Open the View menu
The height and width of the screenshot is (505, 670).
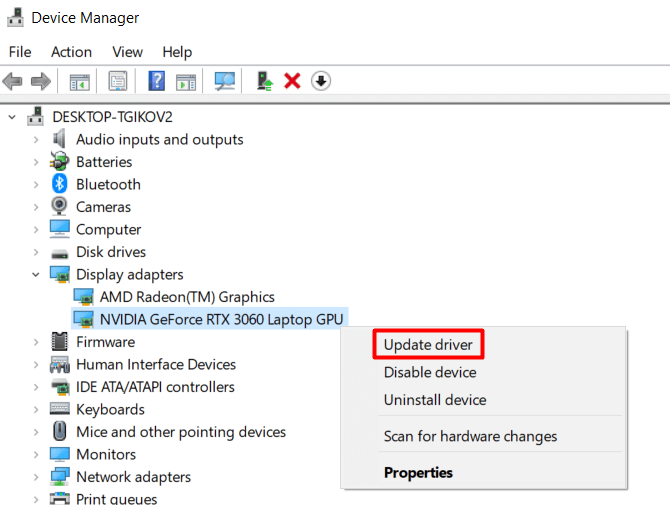[x=127, y=52]
